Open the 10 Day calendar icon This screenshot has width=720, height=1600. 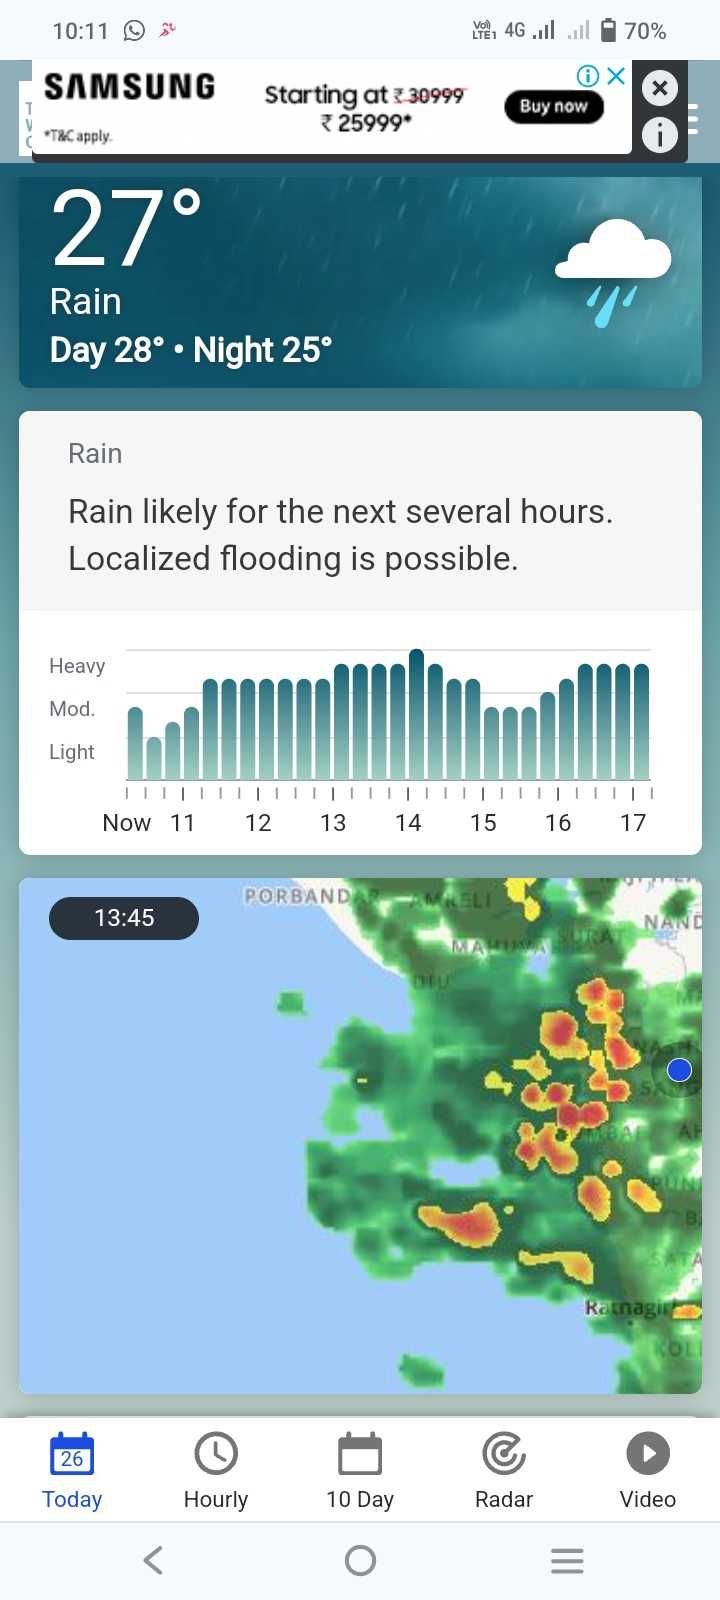360,1454
